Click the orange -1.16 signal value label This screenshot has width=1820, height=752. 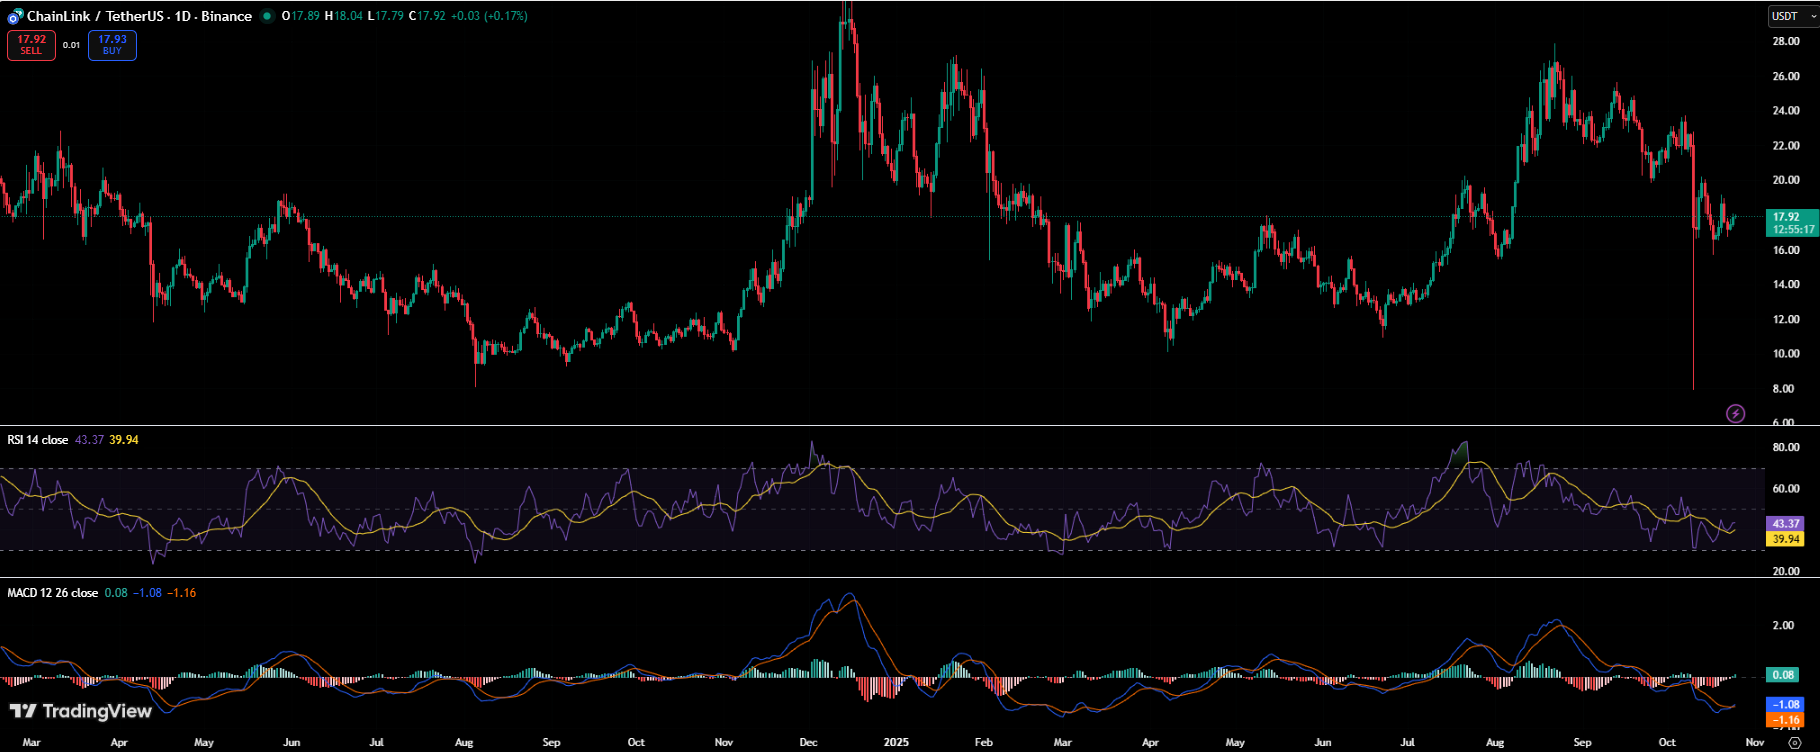[1785, 720]
